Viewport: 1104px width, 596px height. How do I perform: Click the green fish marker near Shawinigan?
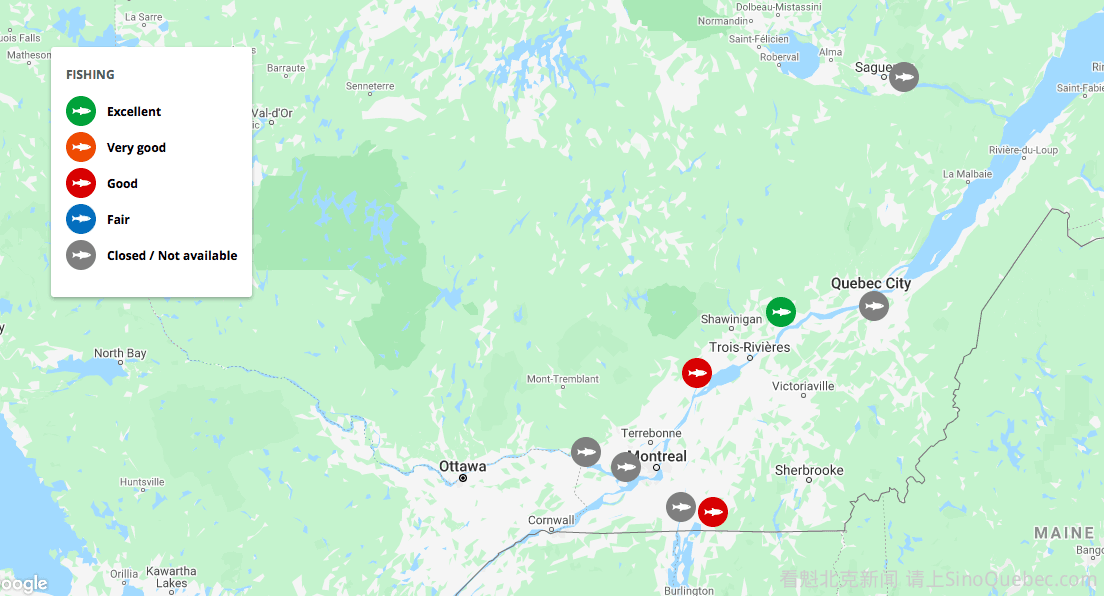pos(781,312)
